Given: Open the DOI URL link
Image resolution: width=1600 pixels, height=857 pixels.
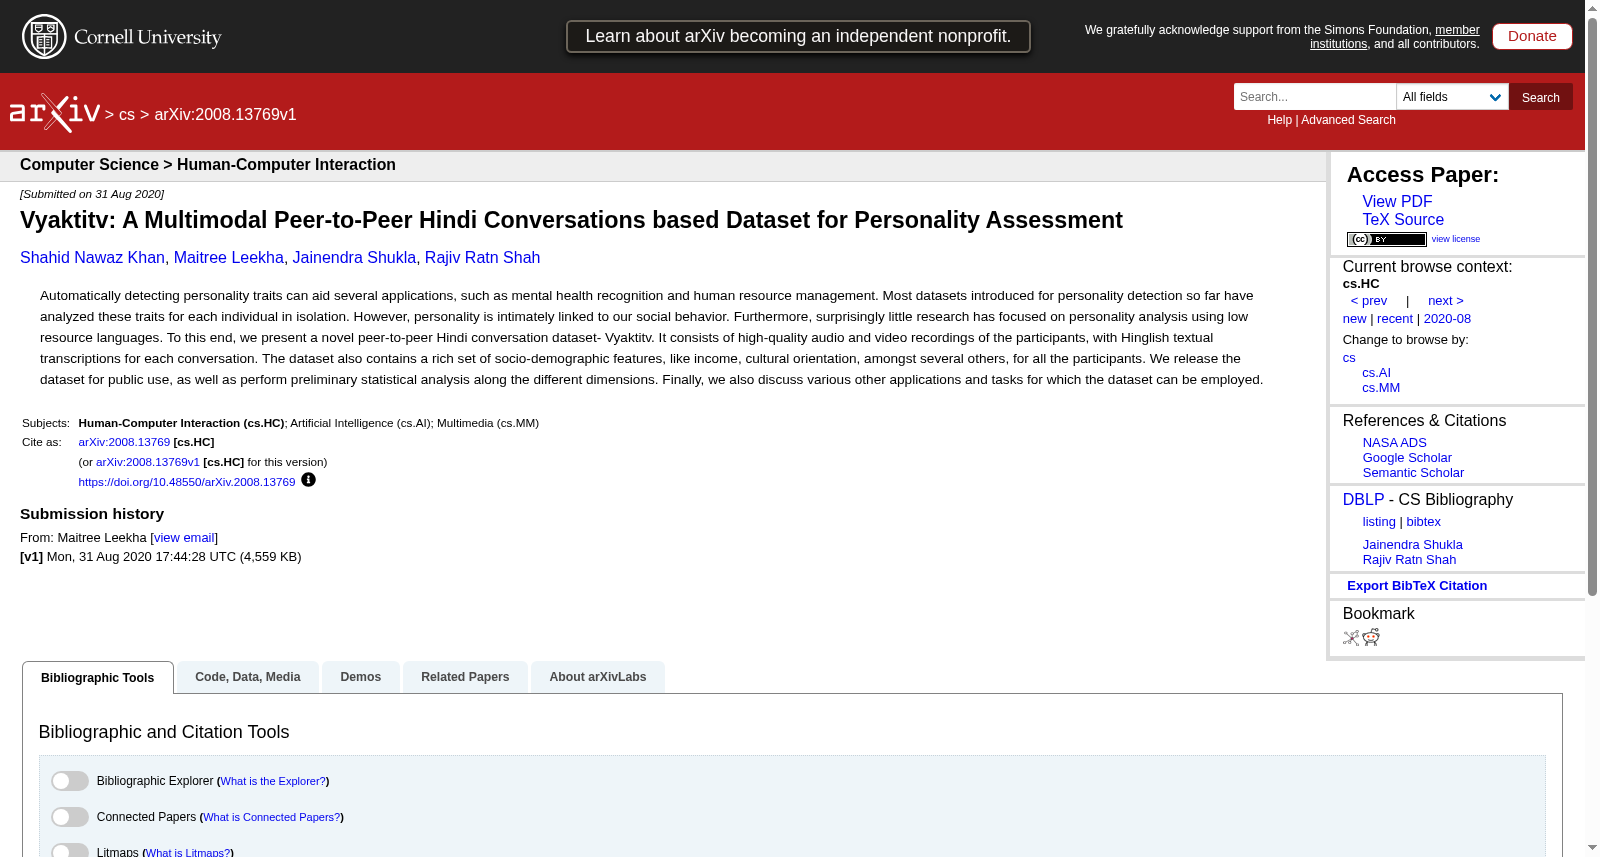Looking at the screenshot, I should (187, 482).
